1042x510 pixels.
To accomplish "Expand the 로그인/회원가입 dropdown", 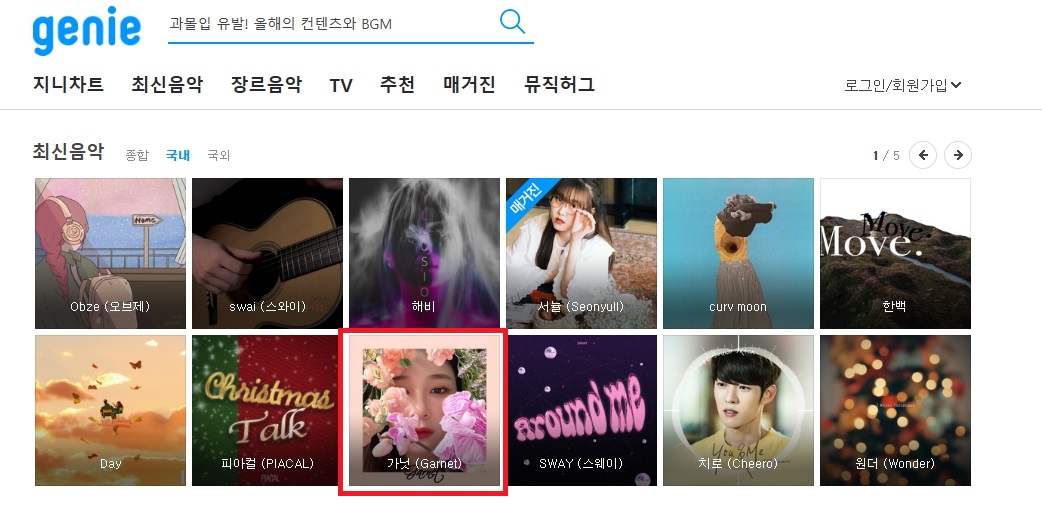I will coord(902,85).
